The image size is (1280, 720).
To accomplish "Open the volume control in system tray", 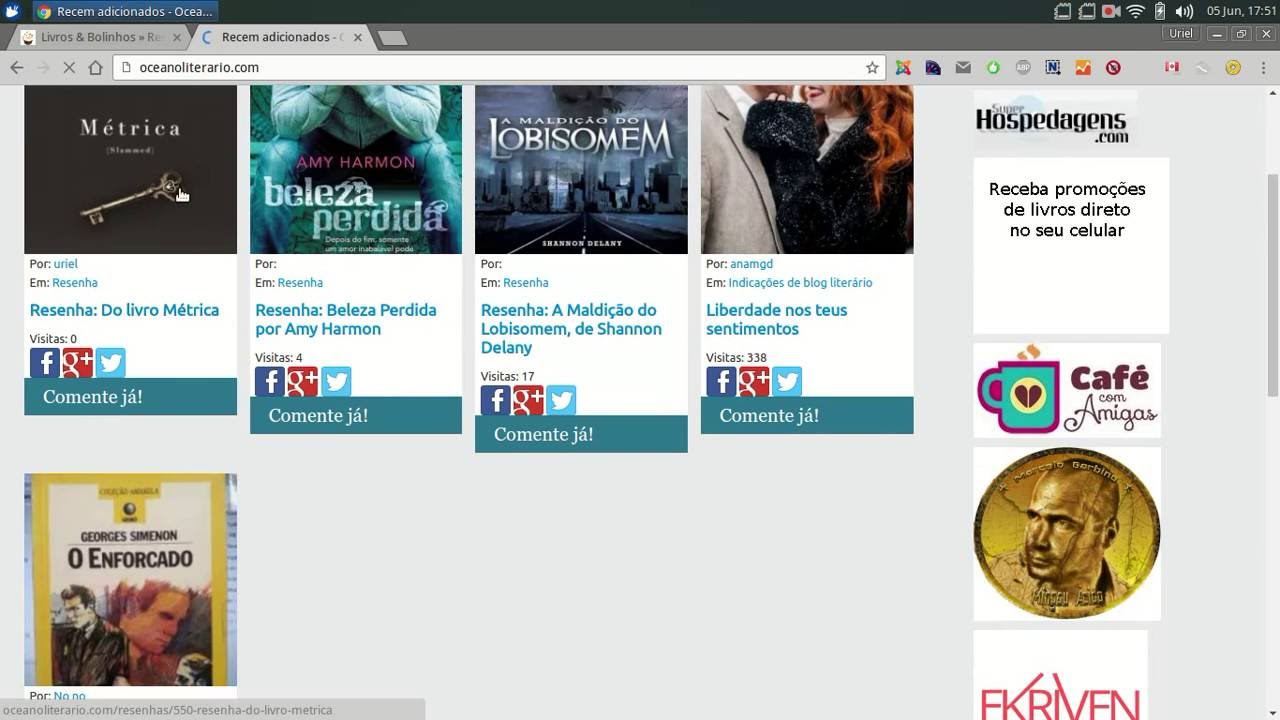I will 1184,11.
